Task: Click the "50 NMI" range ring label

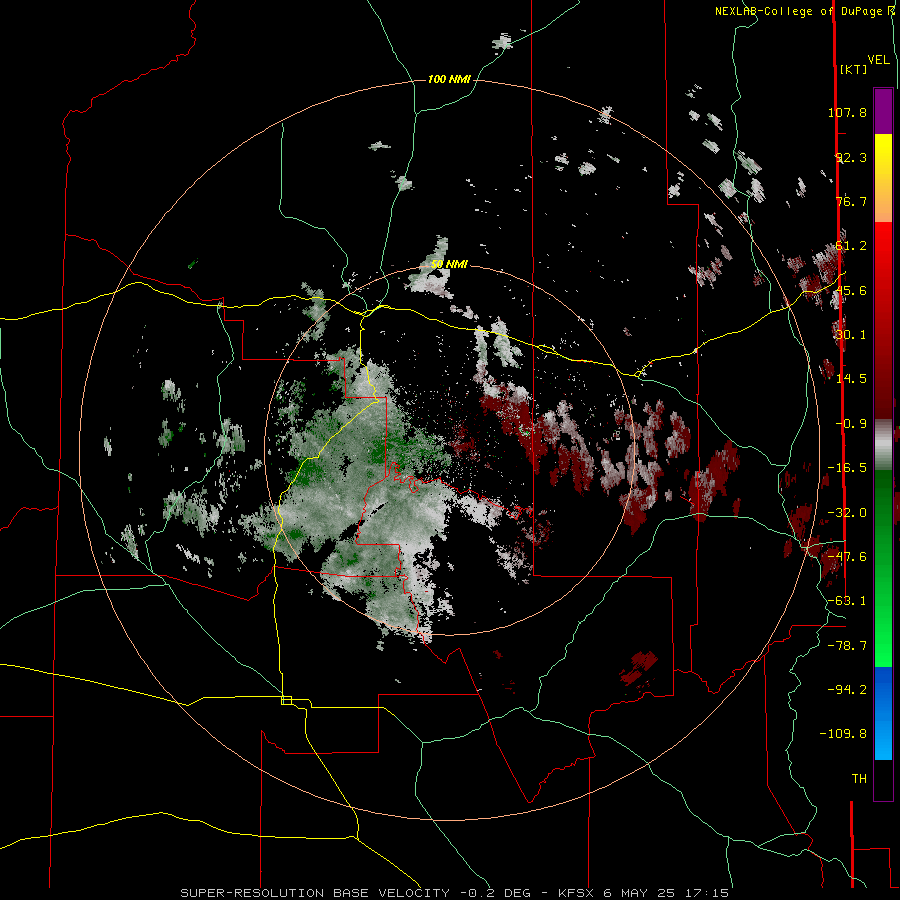Action: click(449, 264)
